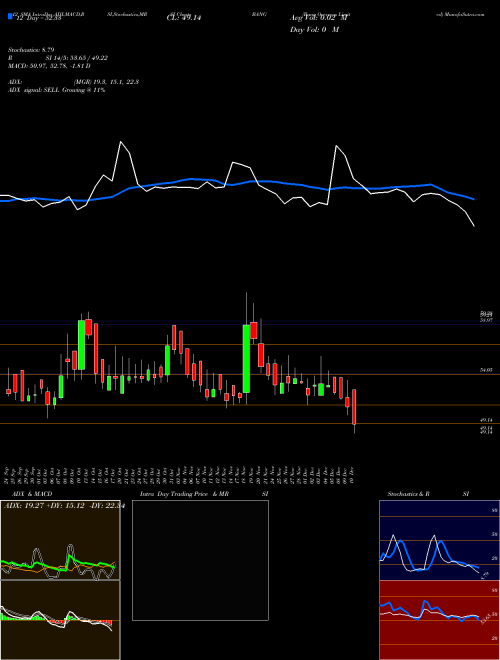Click the "MACD: 50.97, 52.78, -1.81 D" line
The image size is (500, 660).
point(49,66)
